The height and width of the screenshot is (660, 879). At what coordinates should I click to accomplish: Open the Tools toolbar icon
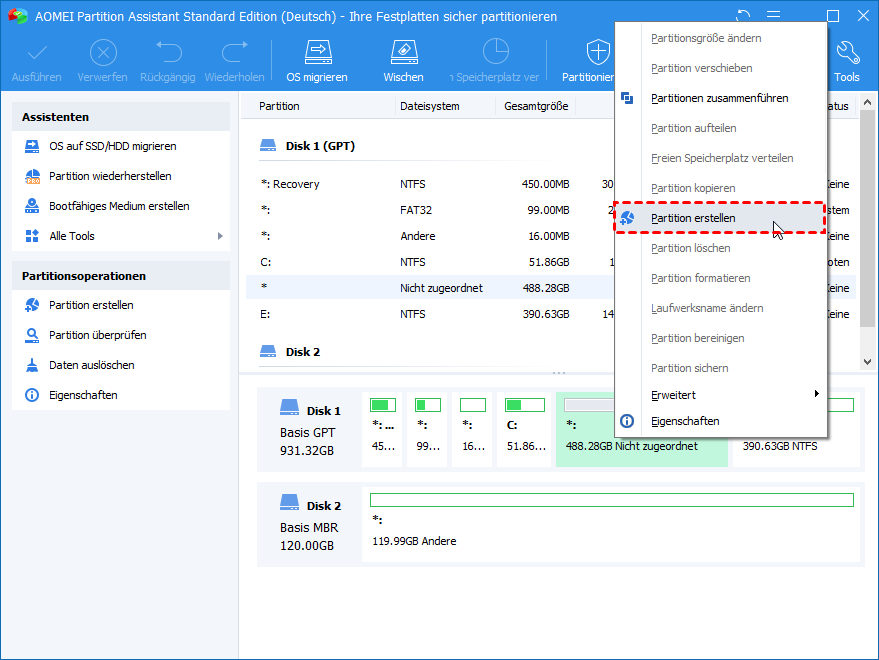(x=846, y=52)
